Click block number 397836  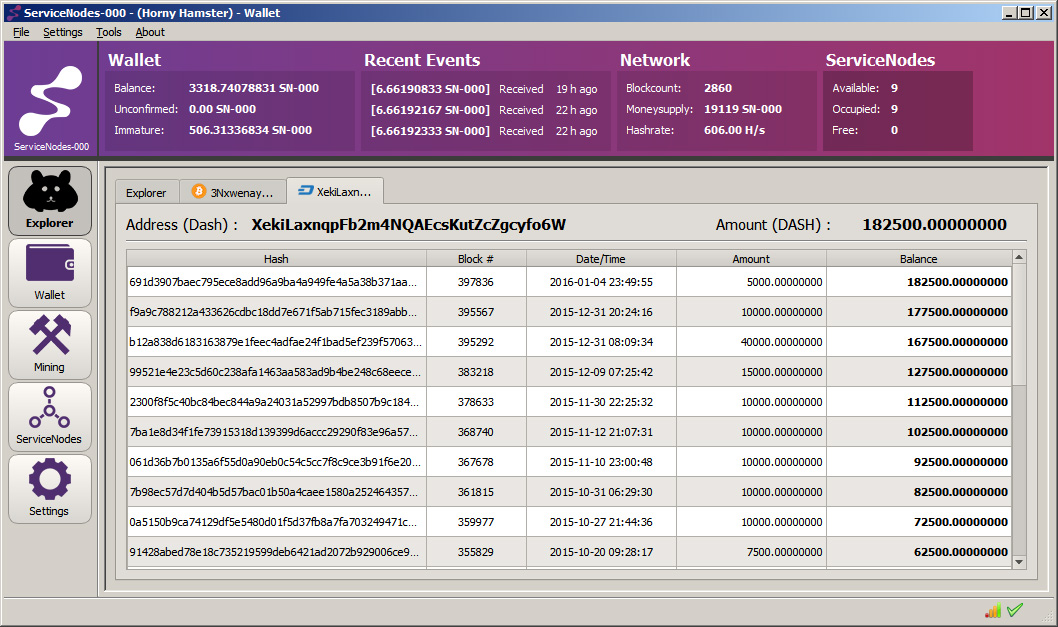coord(476,282)
